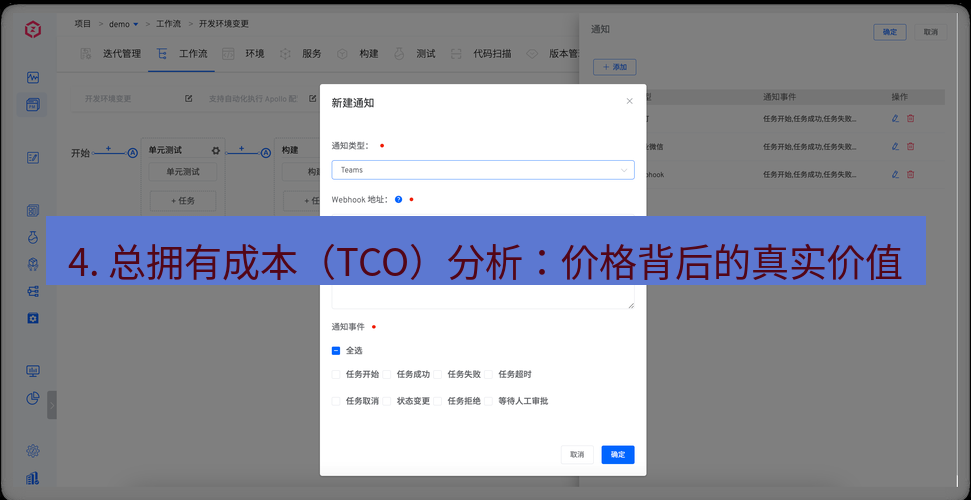Switch to the 代码扫描 tab

[492, 54]
